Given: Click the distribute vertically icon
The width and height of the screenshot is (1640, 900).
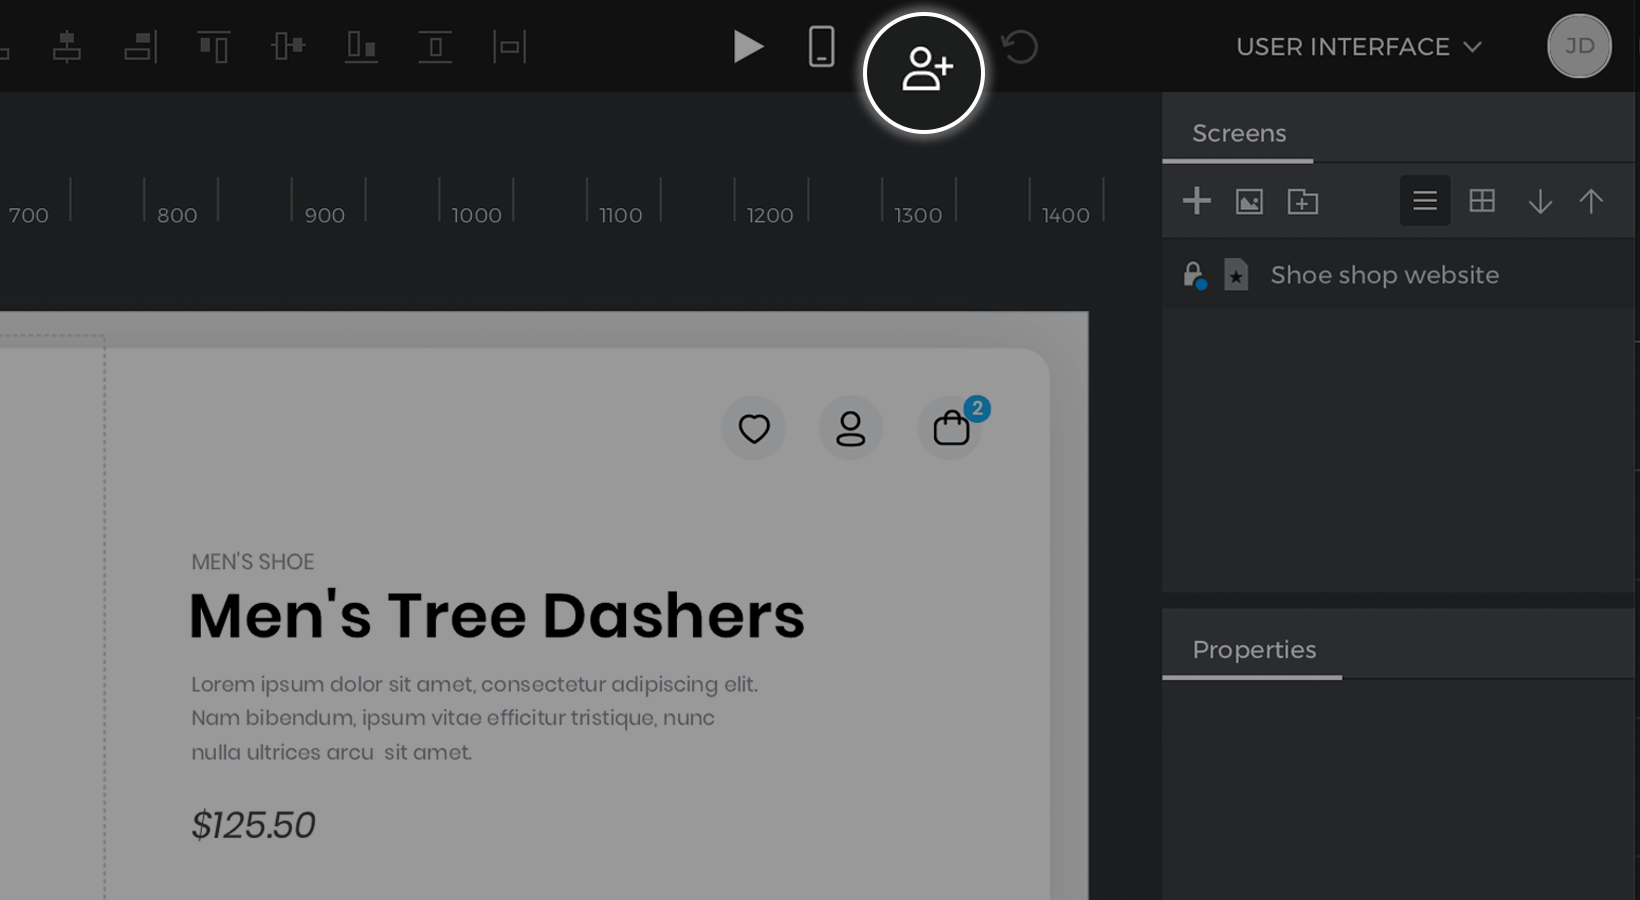Looking at the screenshot, I should coord(435,46).
